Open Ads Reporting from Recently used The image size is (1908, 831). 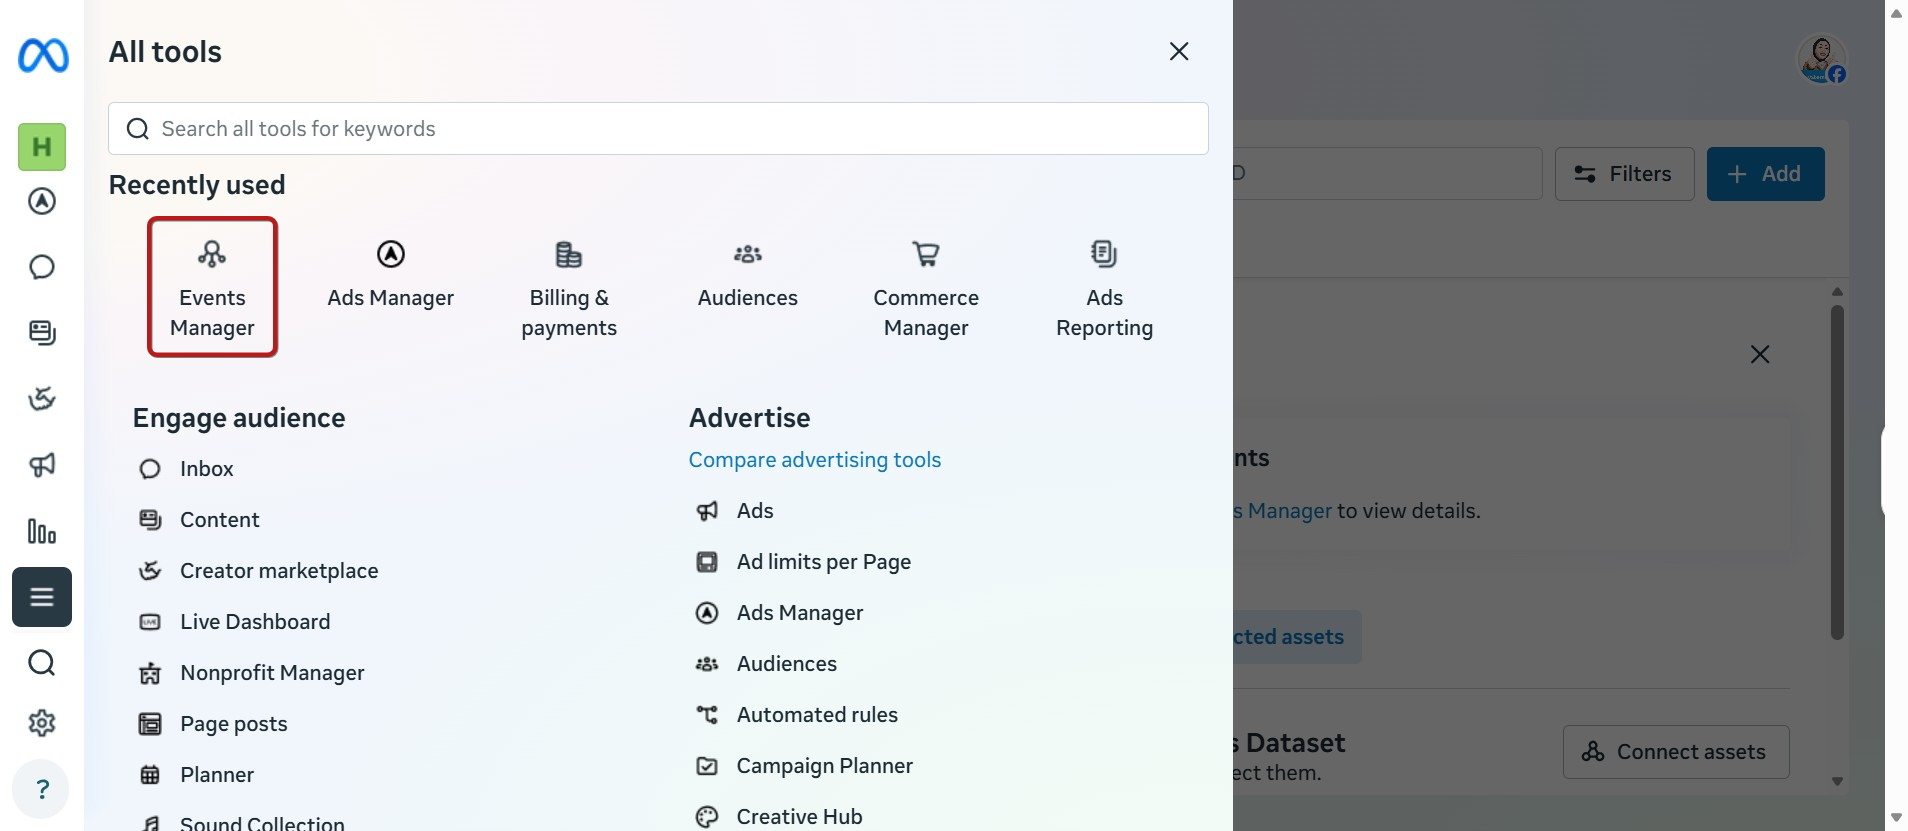click(x=1105, y=287)
